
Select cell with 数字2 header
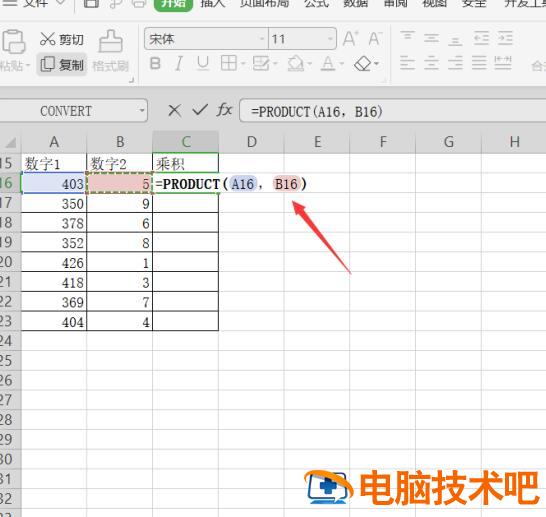coord(120,163)
